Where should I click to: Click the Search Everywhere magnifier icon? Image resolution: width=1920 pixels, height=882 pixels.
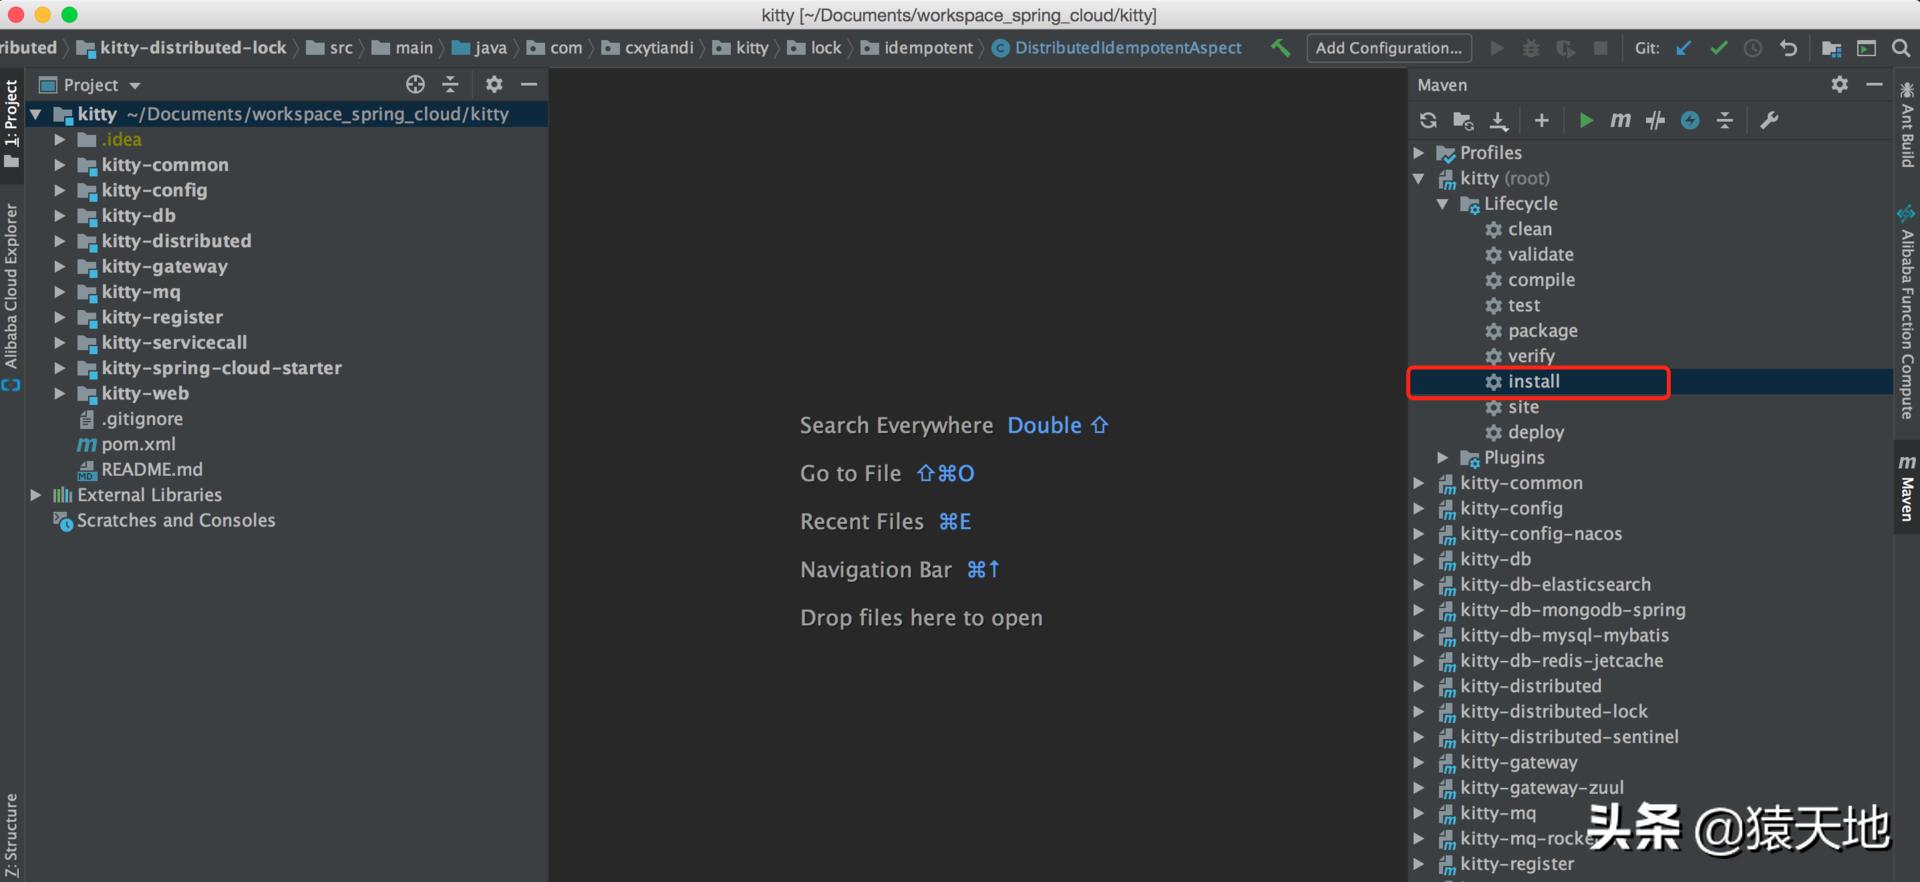pos(1901,48)
